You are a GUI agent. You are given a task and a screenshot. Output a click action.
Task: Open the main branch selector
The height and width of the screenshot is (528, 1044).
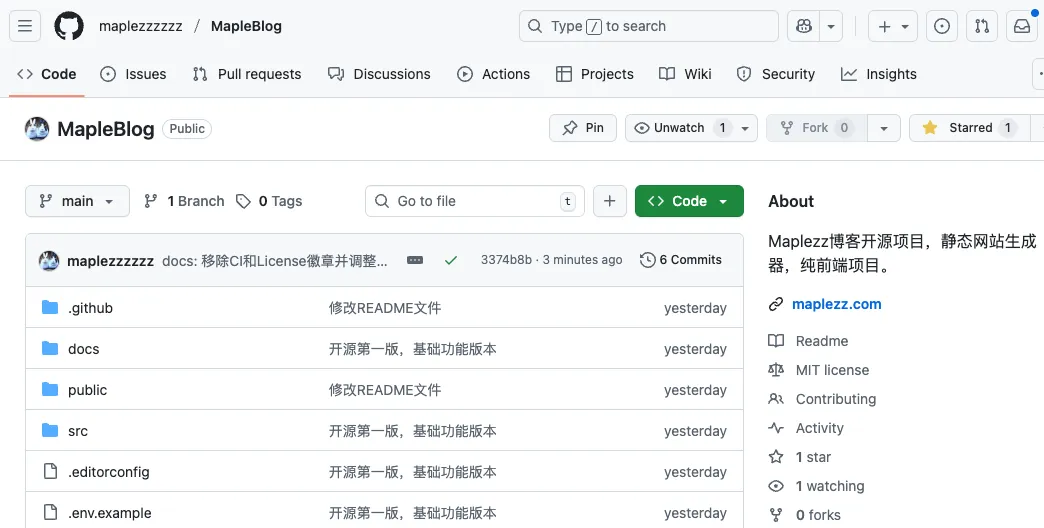pos(77,201)
